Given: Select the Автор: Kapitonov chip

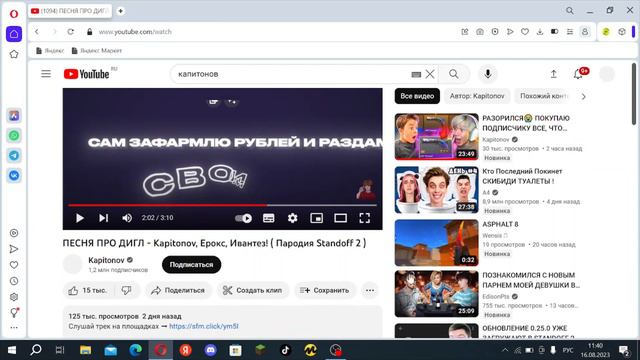Looking at the screenshot, I should [477, 96].
